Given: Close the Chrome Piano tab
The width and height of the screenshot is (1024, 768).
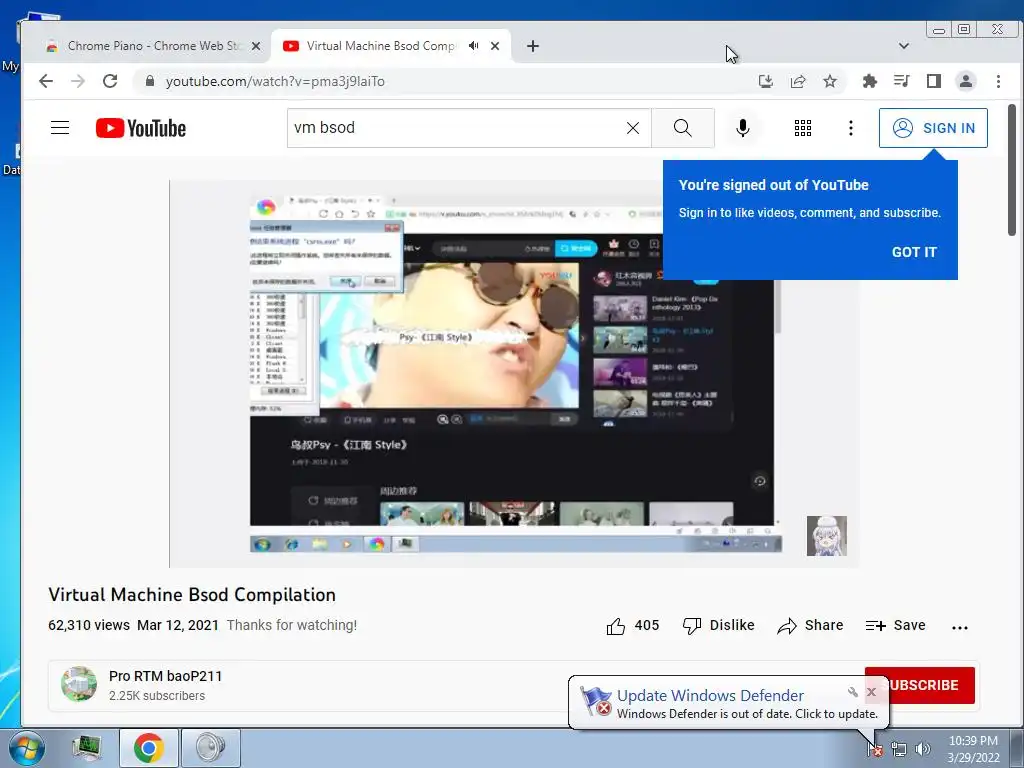Looking at the screenshot, I should pyautogui.click(x=256, y=46).
